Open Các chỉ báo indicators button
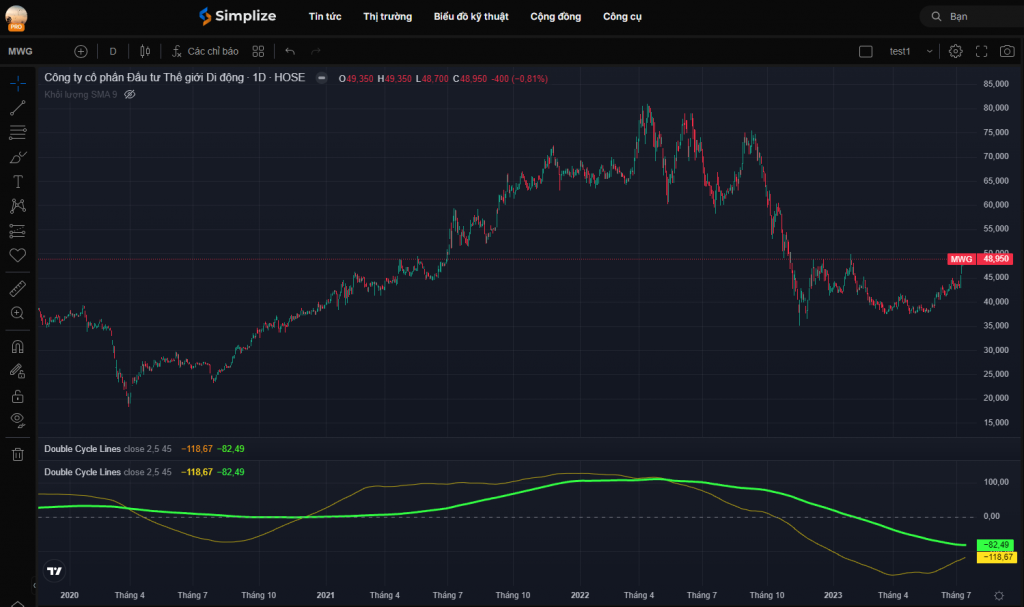Viewport: 1024px width, 607px height. point(205,51)
